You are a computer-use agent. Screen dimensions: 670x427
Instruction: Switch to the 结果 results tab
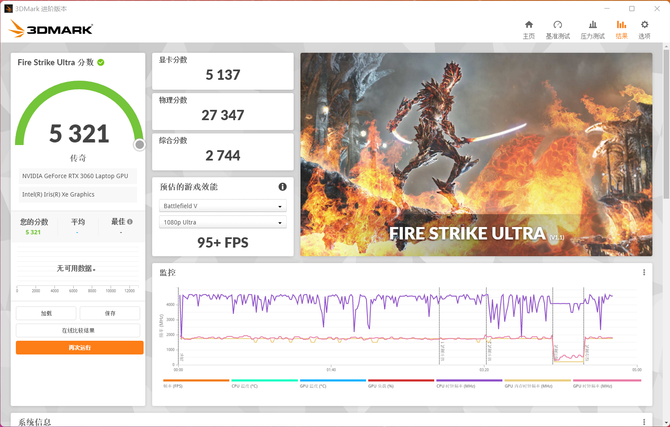click(x=621, y=29)
